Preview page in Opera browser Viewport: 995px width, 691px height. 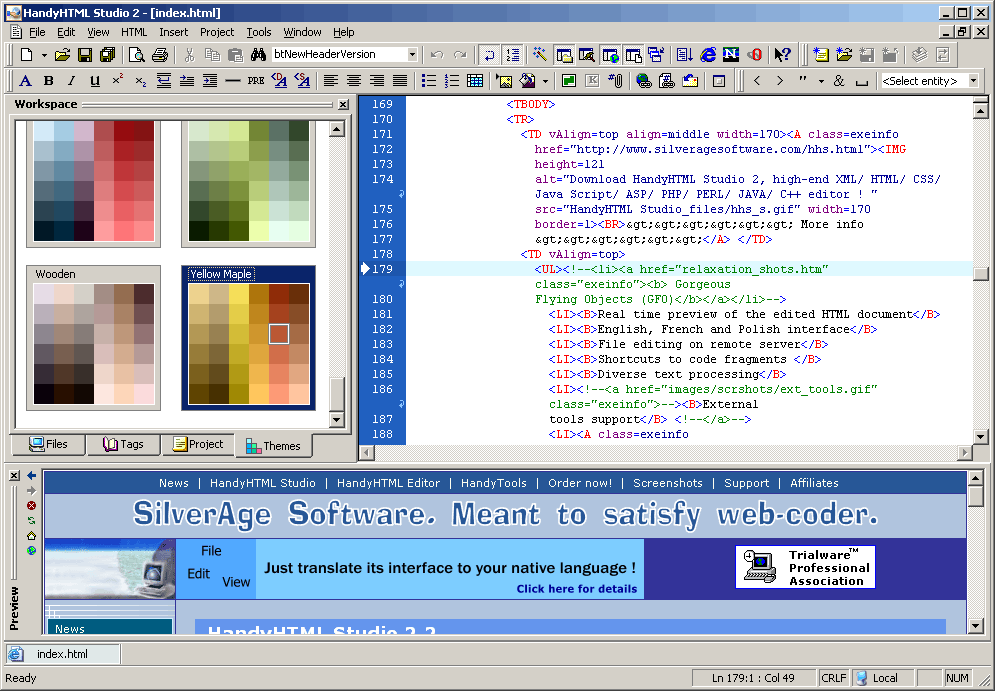pyautogui.click(x=754, y=55)
